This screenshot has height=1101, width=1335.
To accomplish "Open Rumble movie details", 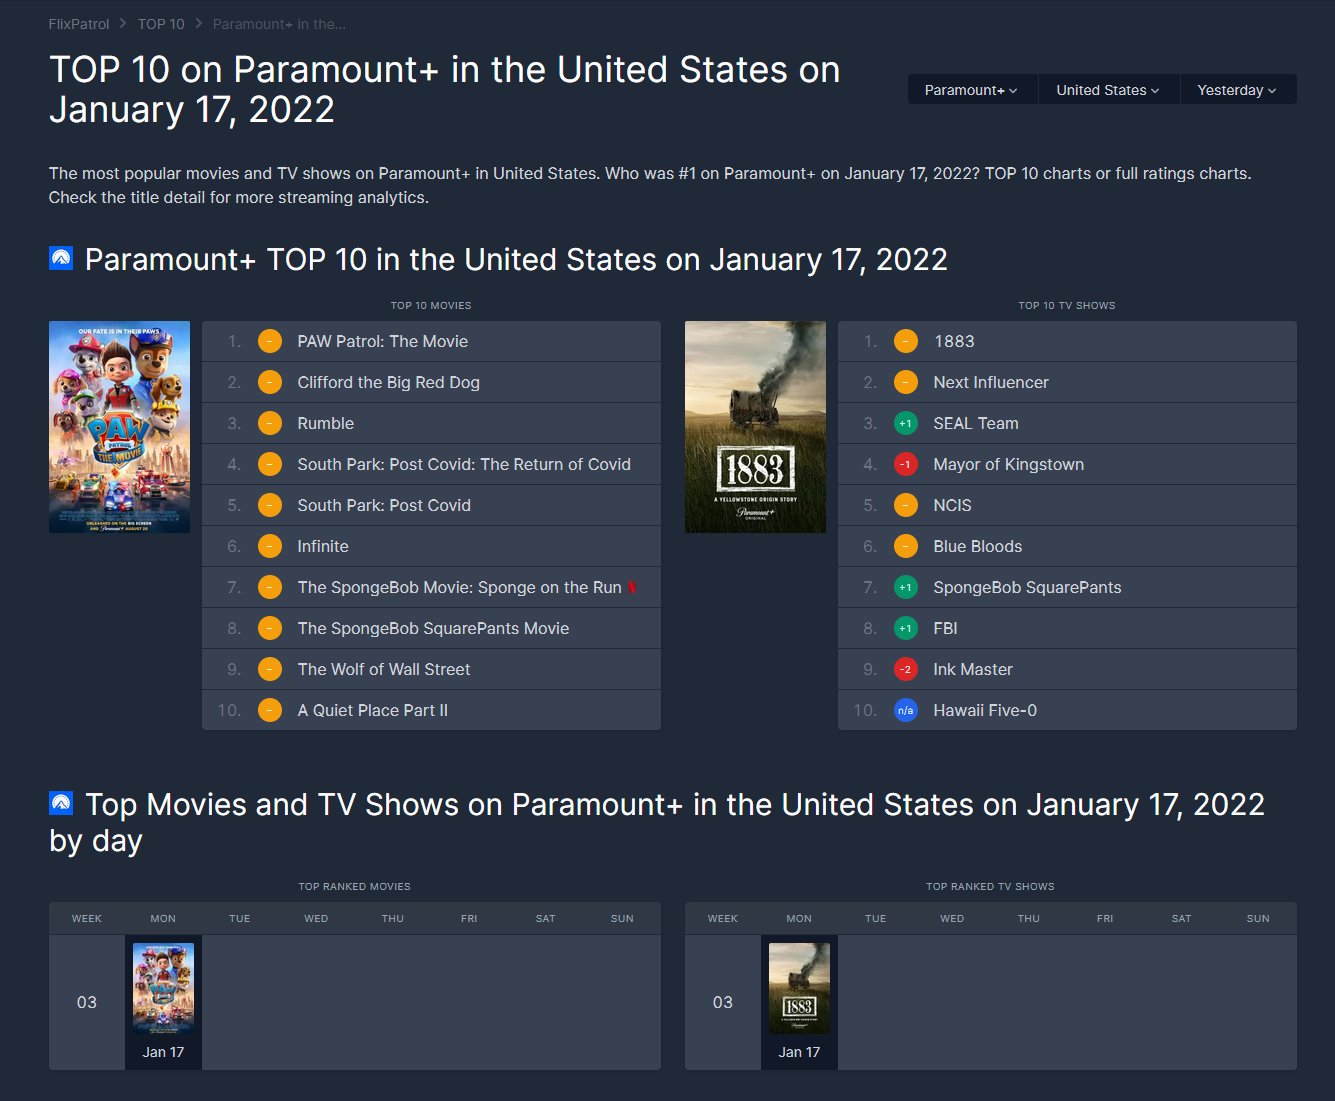I will [325, 423].
